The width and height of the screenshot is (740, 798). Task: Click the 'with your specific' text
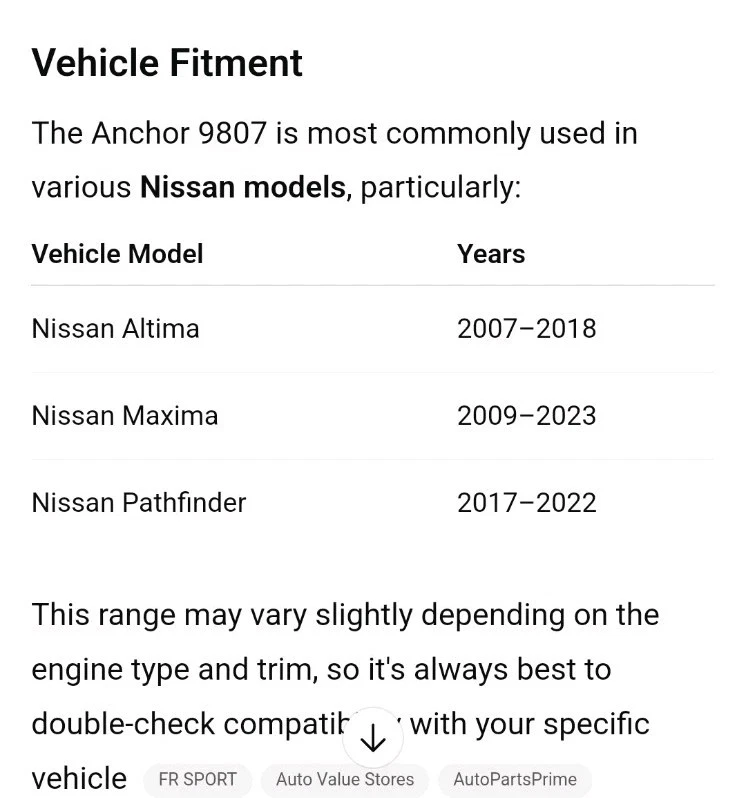tap(529, 724)
